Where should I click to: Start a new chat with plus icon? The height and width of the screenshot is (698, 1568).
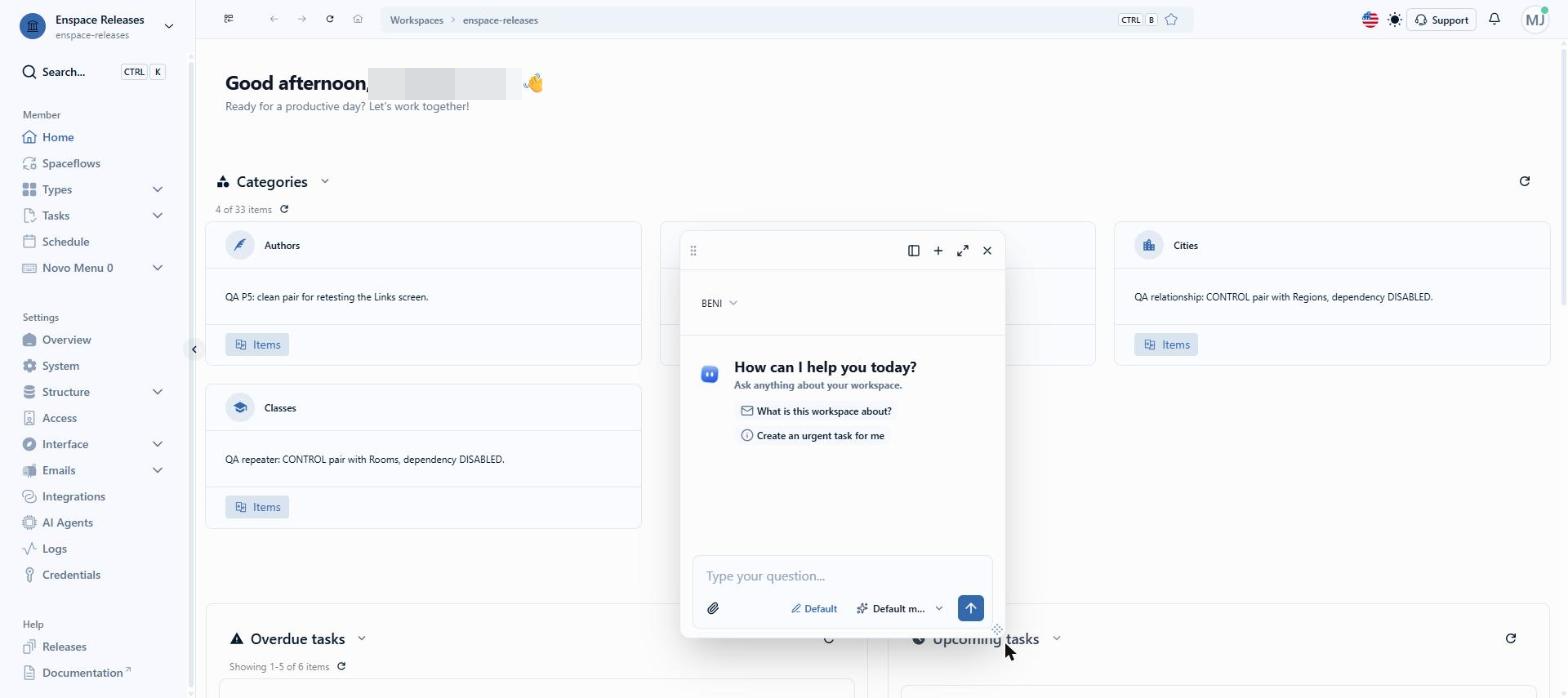(938, 251)
